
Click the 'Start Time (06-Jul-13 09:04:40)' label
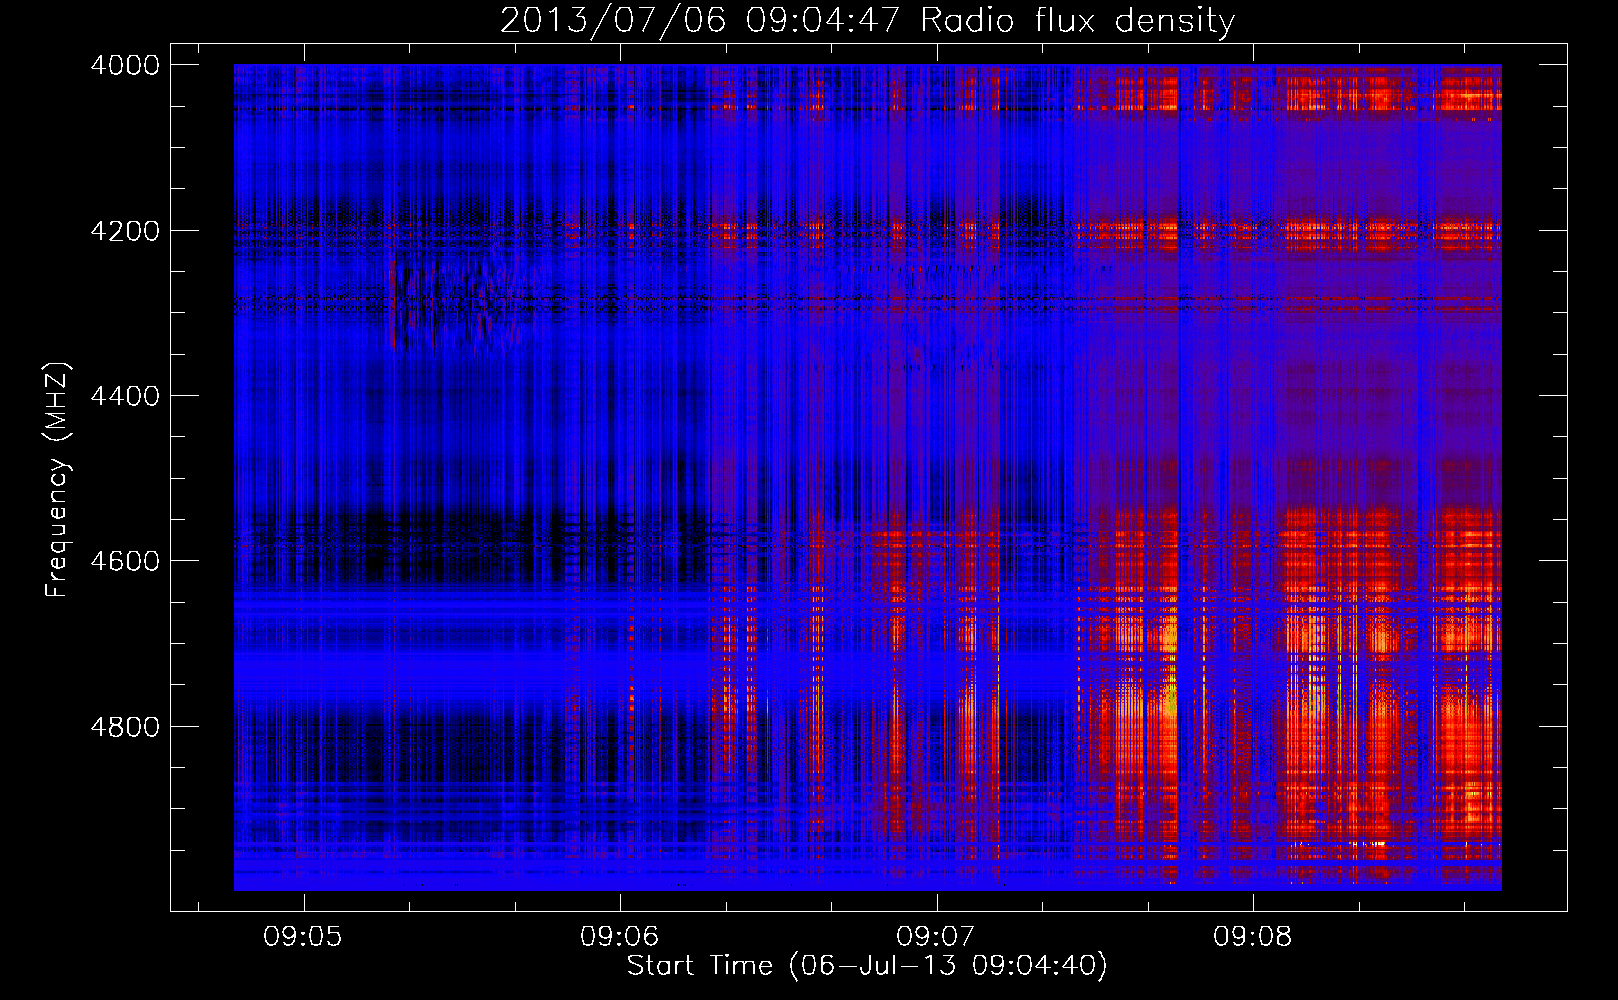click(867, 966)
